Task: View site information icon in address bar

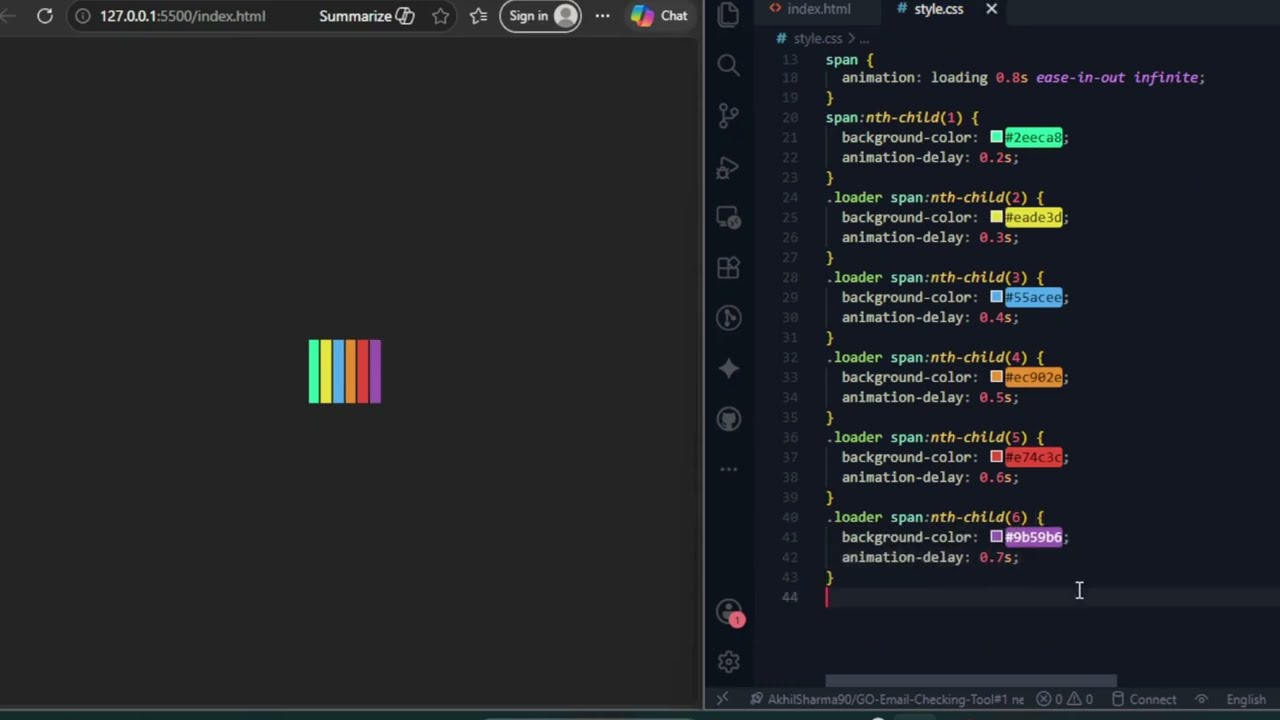Action: tap(83, 16)
